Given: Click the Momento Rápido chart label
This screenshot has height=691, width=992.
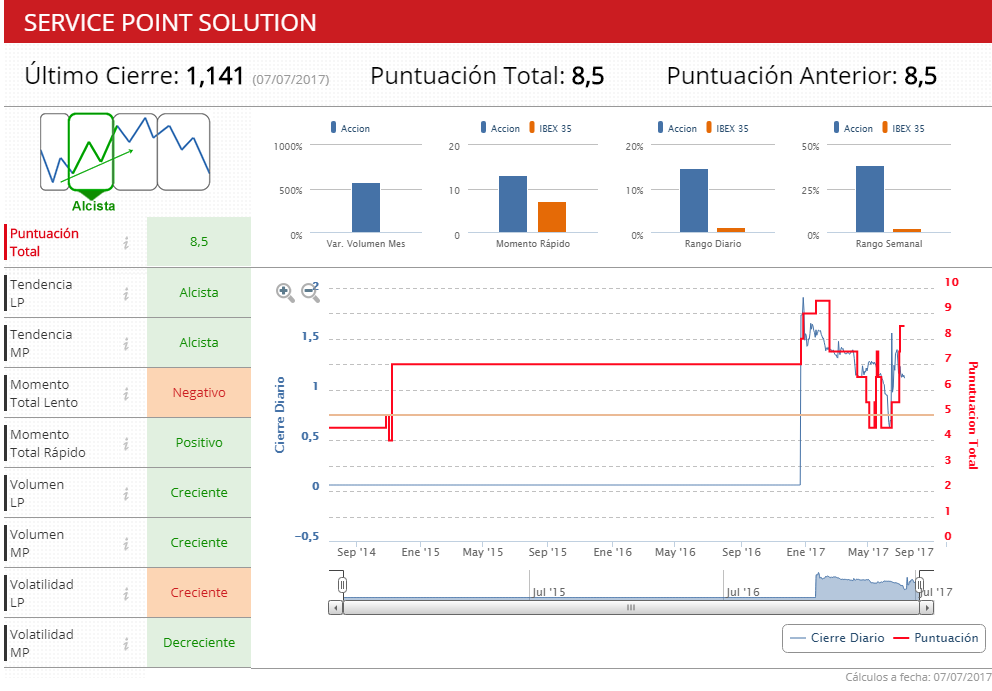Looking at the screenshot, I should pos(533,244).
